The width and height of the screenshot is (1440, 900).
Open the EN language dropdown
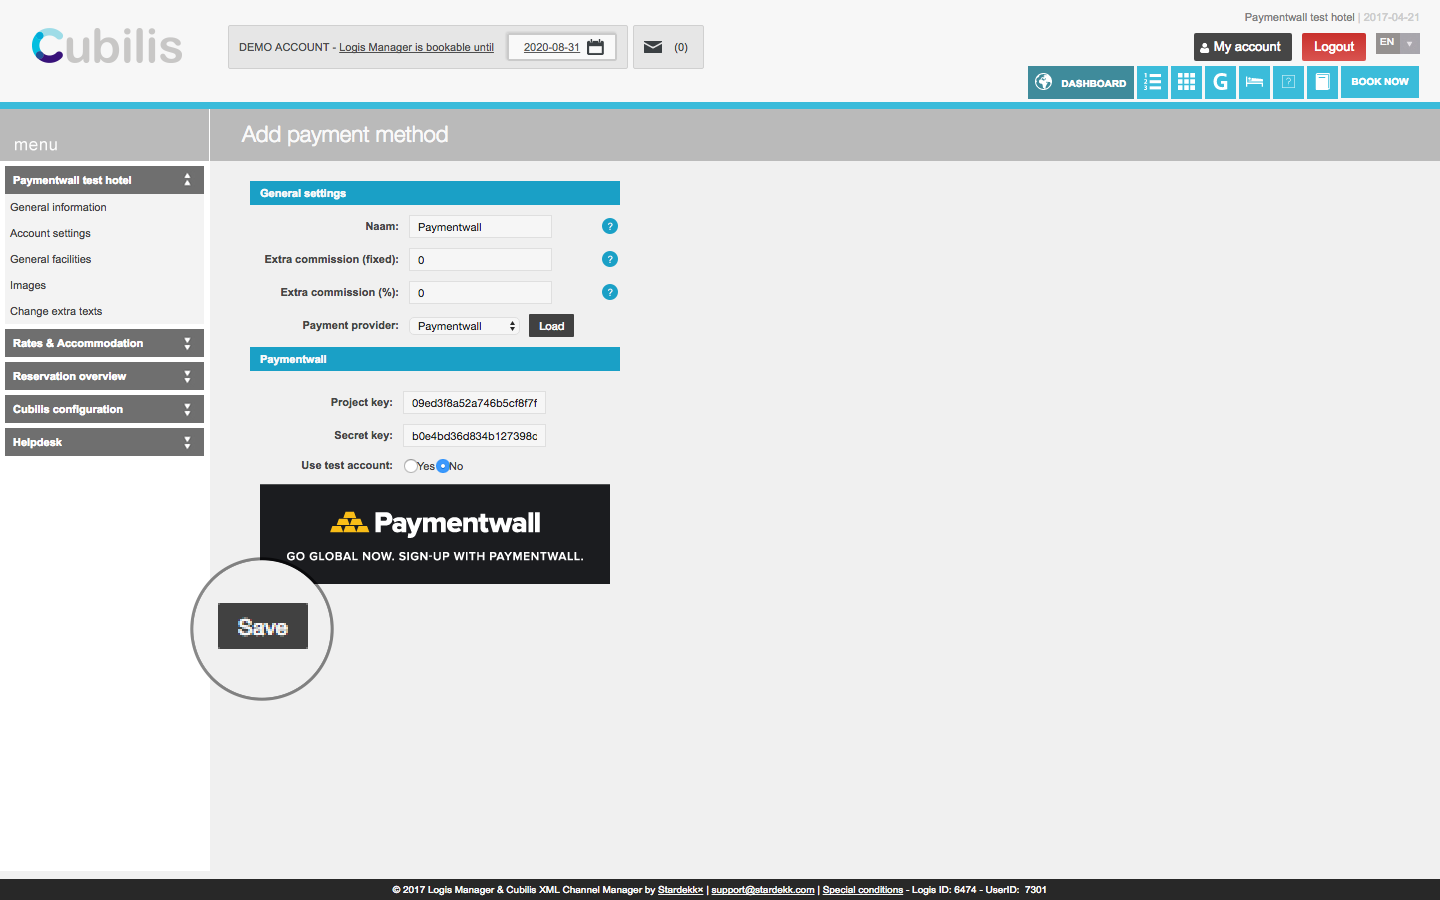click(1397, 43)
